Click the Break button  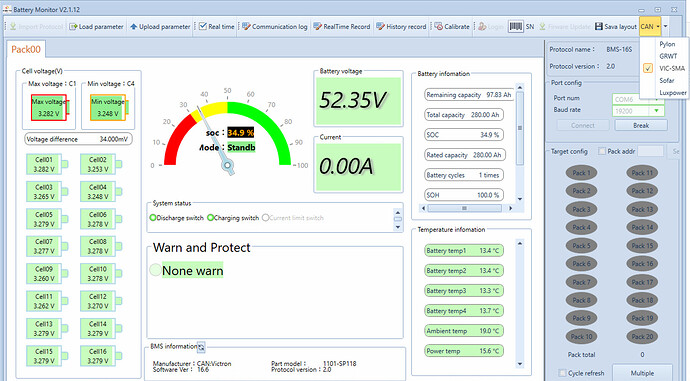641,125
